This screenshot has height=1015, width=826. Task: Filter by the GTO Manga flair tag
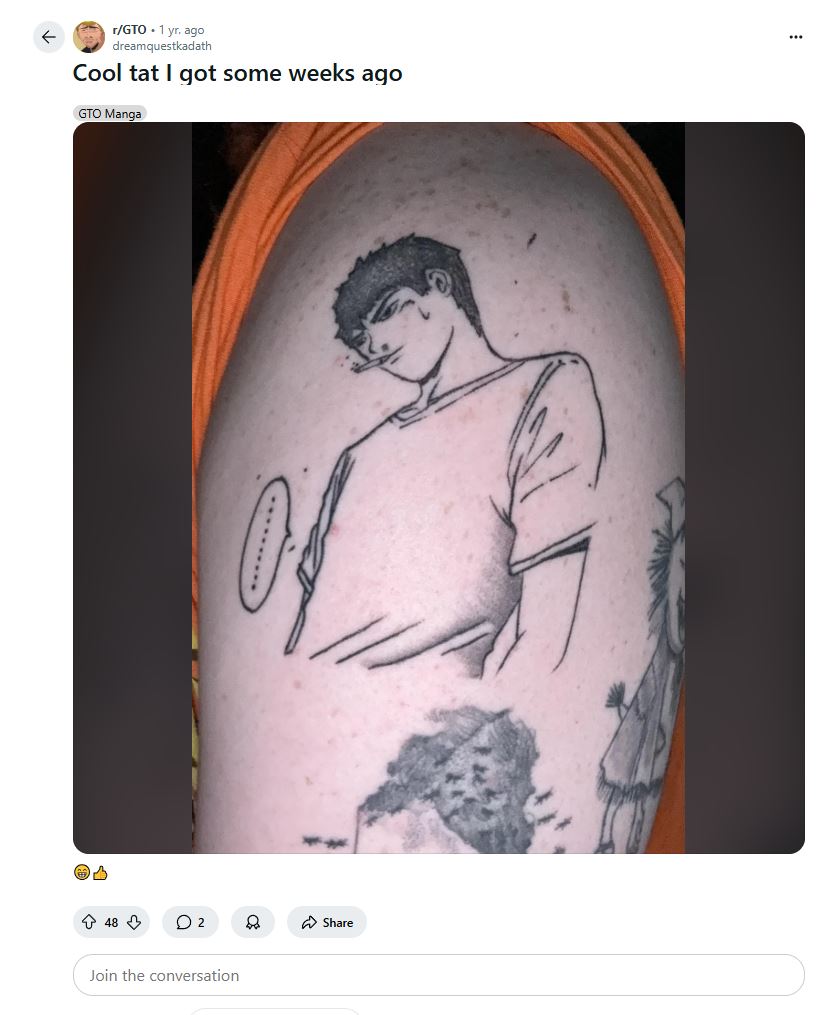[x=109, y=113]
